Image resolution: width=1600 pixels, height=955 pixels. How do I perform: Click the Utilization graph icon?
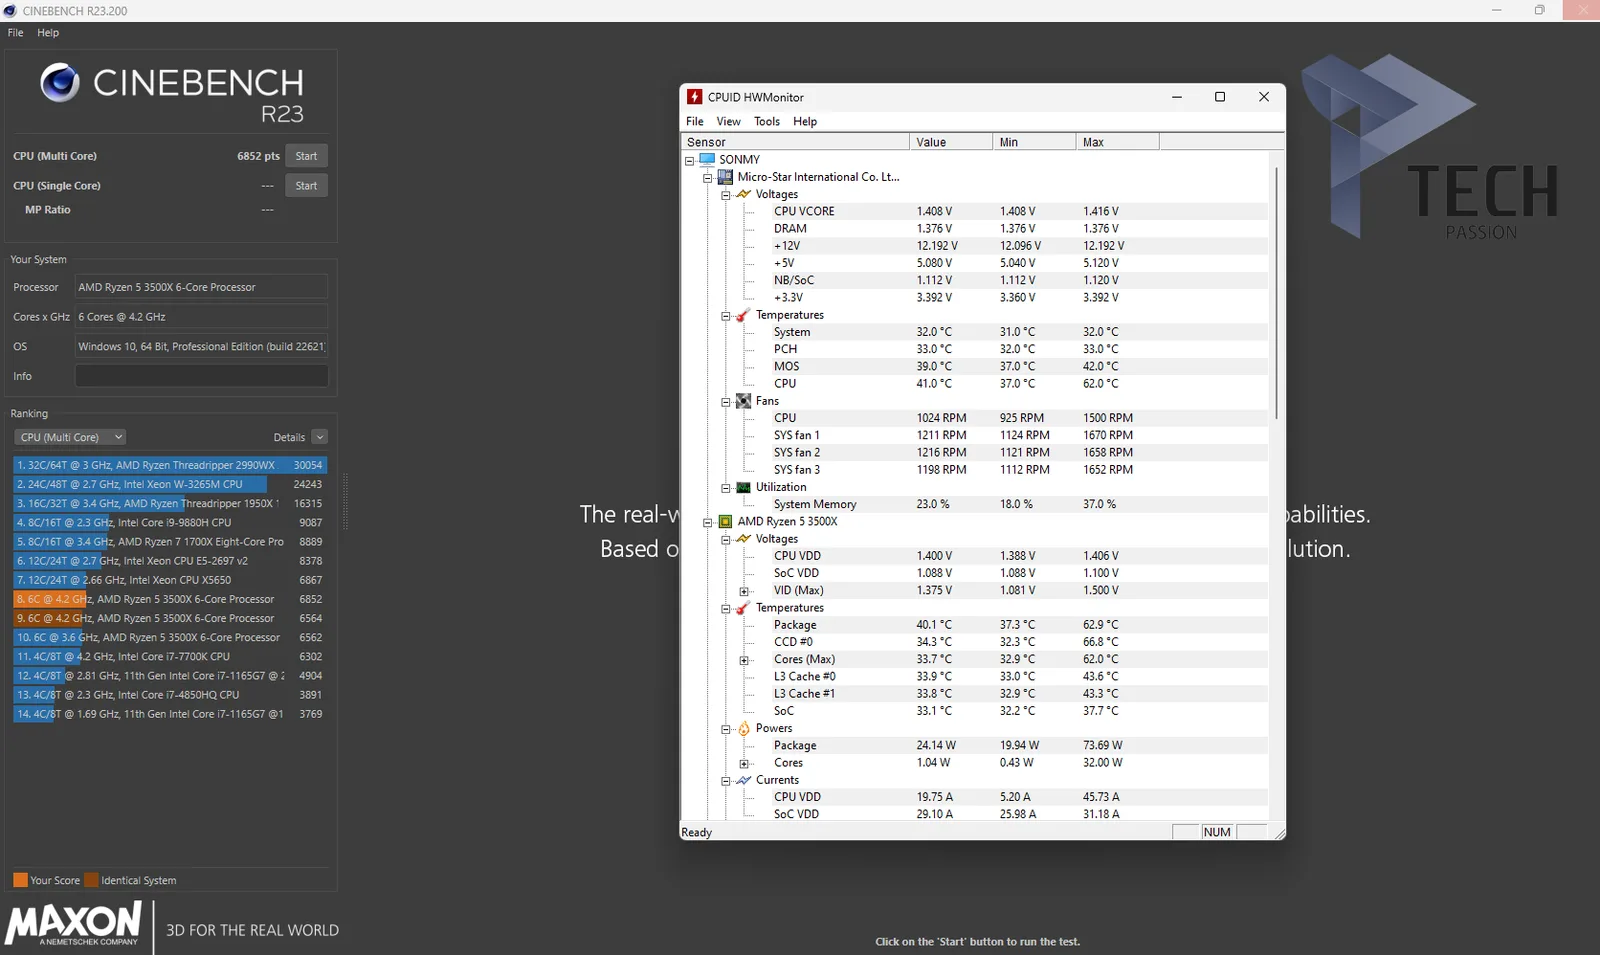click(x=743, y=487)
